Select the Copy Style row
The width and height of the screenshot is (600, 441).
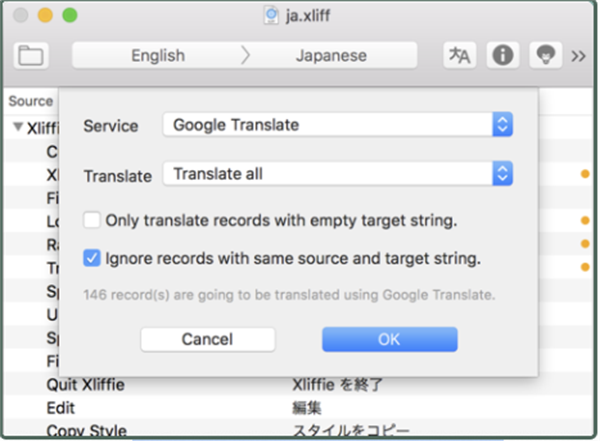(x=299, y=430)
